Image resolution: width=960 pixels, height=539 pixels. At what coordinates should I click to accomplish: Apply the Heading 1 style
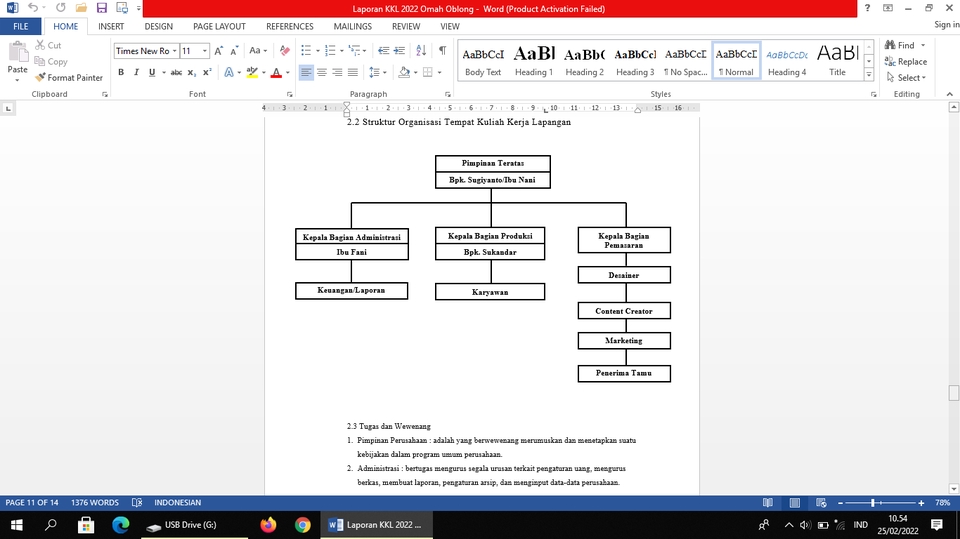[x=534, y=61]
